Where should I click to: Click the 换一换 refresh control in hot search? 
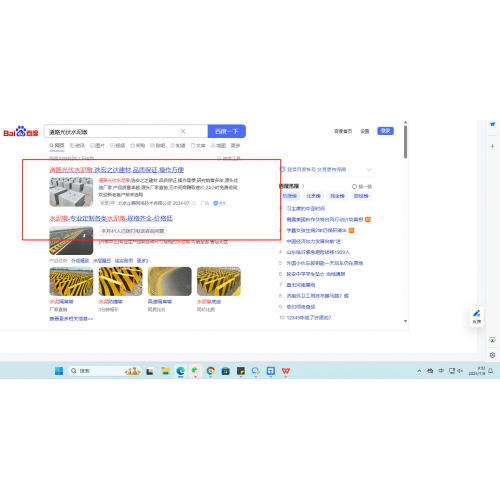(x=362, y=186)
